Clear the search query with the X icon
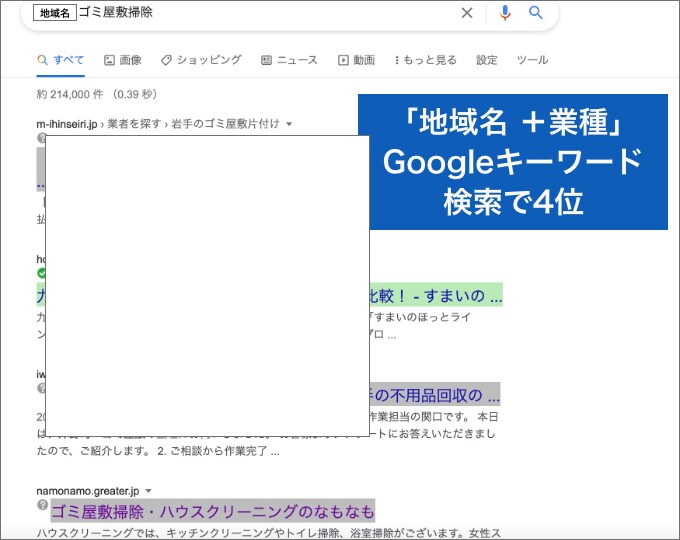This screenshot has width=680, height=540. (x=467, y=13)
